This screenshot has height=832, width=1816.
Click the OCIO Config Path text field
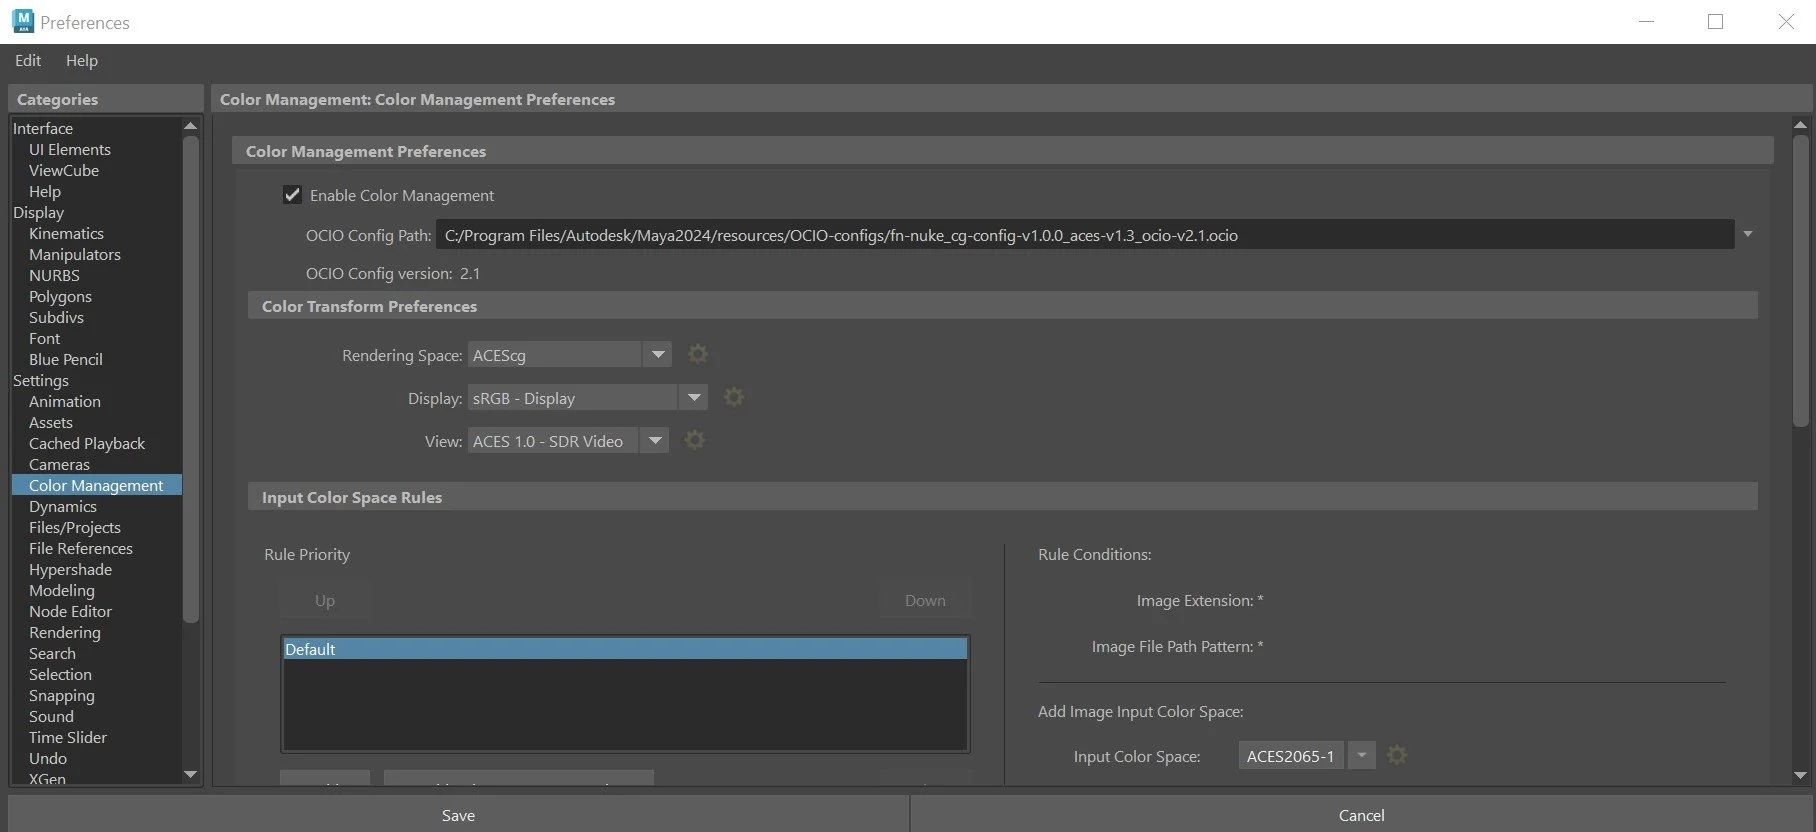[1085, 235]
